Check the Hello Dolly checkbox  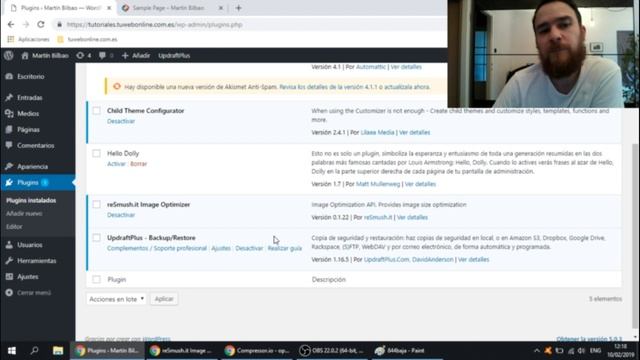click(x=96, y=153)
